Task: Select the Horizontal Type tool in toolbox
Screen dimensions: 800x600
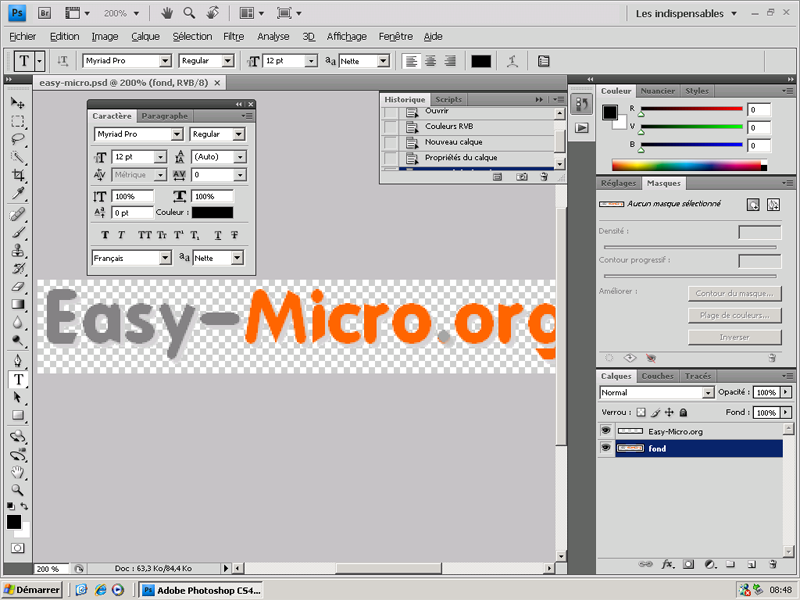Action: click(18, 379)
